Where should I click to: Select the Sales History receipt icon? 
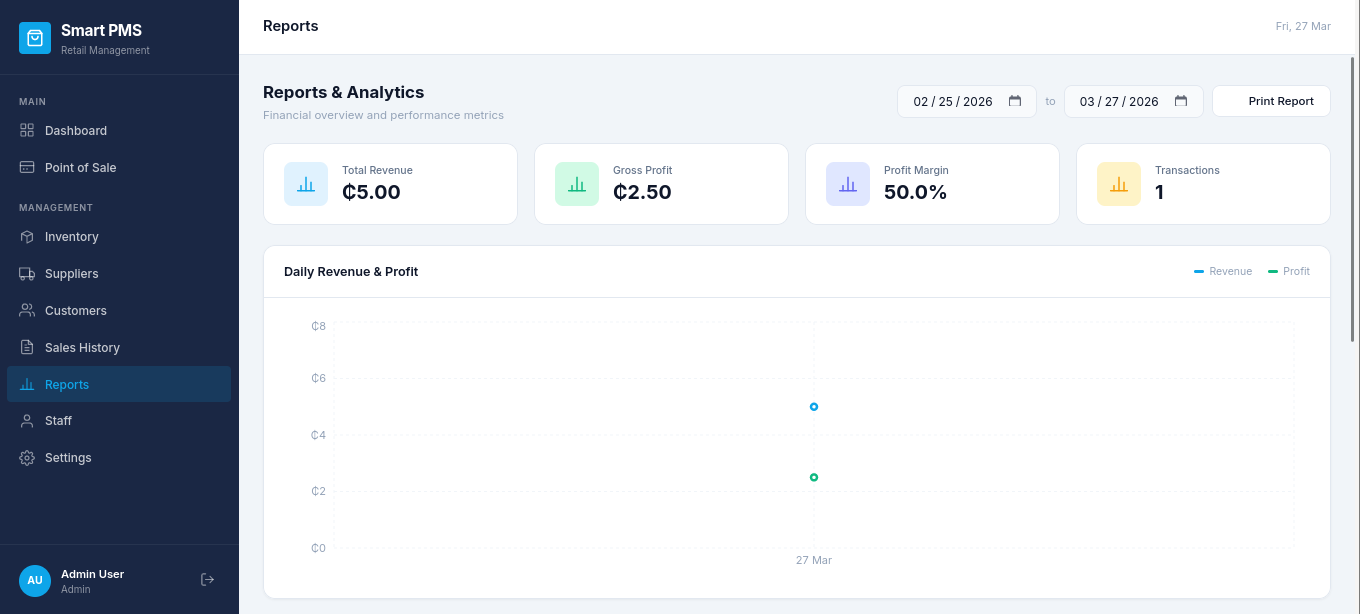coord(27,347)
